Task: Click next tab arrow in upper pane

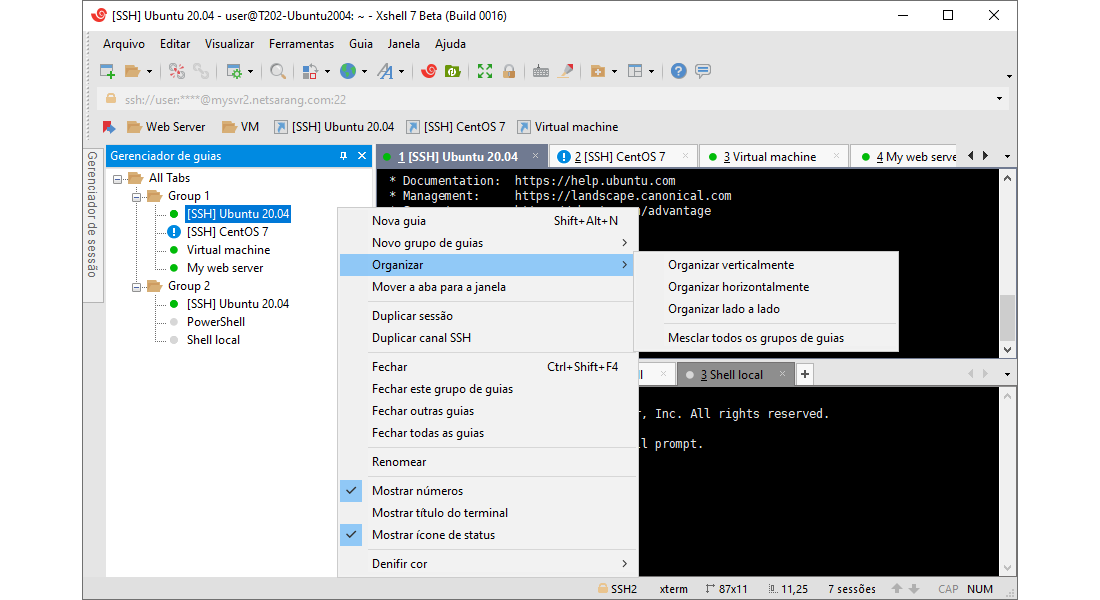Action: (x=986, y=156)
